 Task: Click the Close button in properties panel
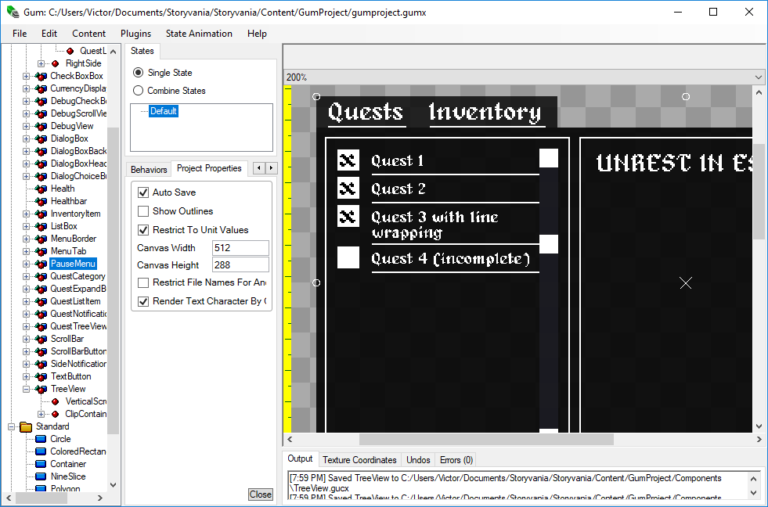click(x=260, y=494)
